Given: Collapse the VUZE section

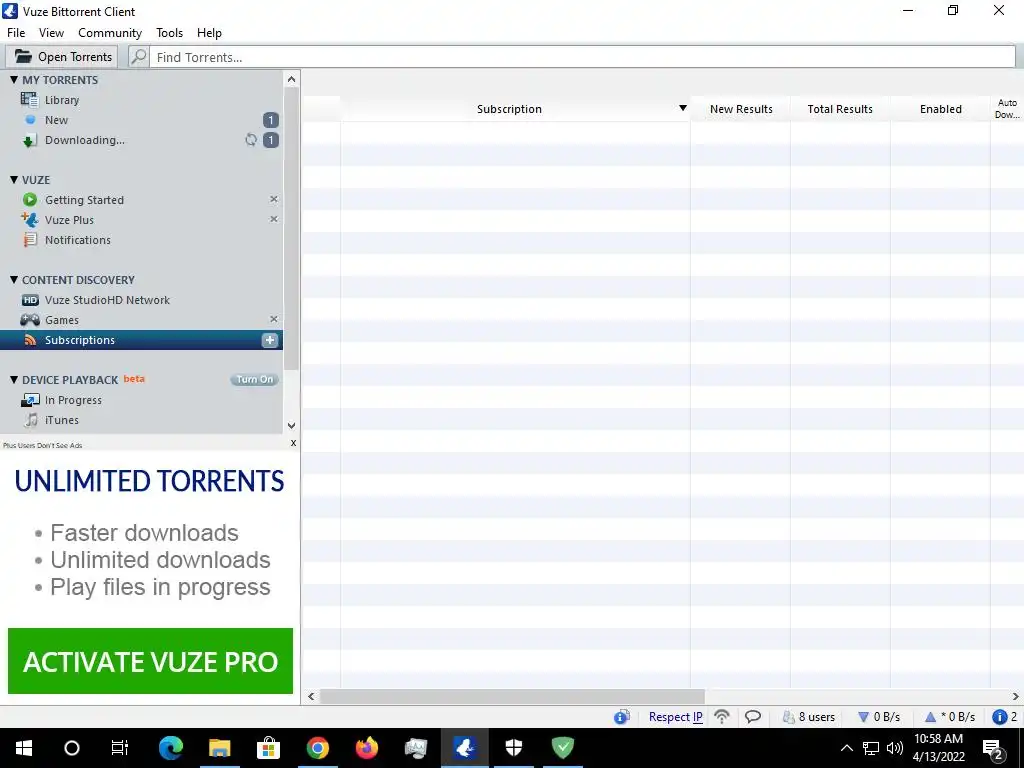Looking at the screenshot, I should click(x=14, y=180).
